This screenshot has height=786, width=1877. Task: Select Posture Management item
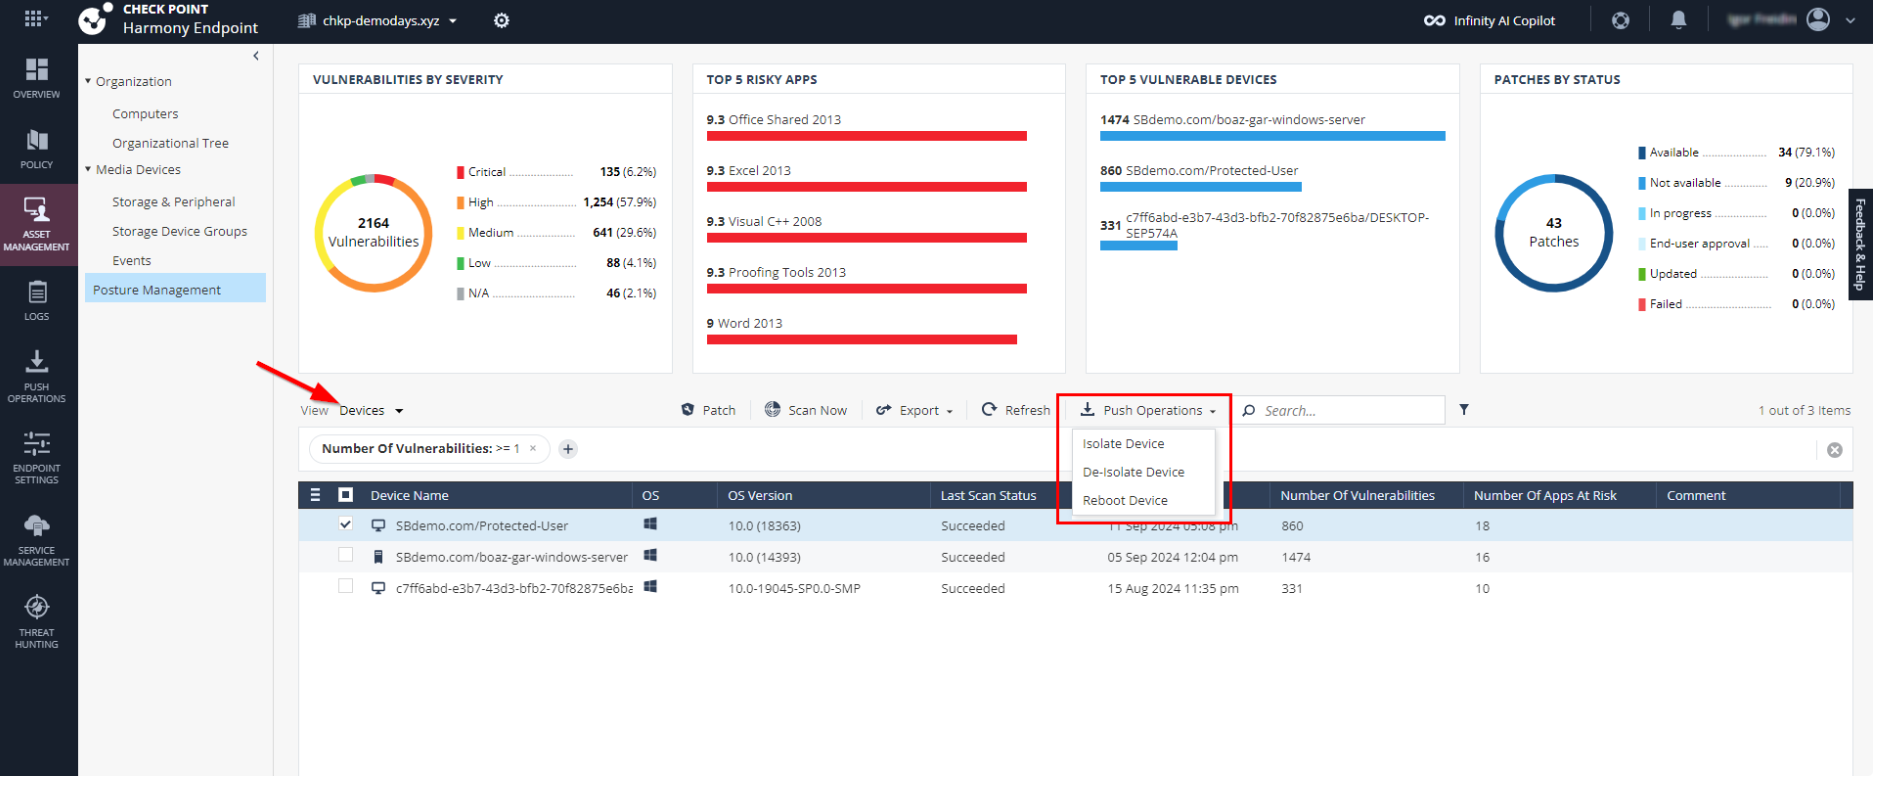click(x=175, y=289)
